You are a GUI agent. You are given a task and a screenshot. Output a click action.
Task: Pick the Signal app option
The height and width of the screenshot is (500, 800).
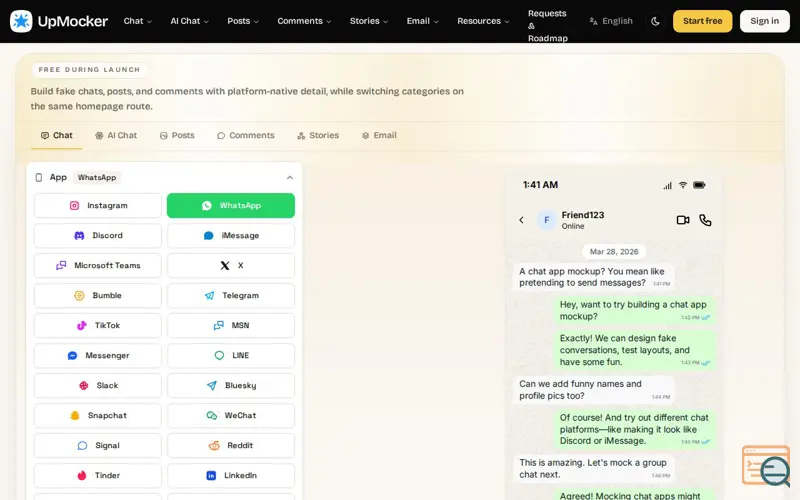97,445
